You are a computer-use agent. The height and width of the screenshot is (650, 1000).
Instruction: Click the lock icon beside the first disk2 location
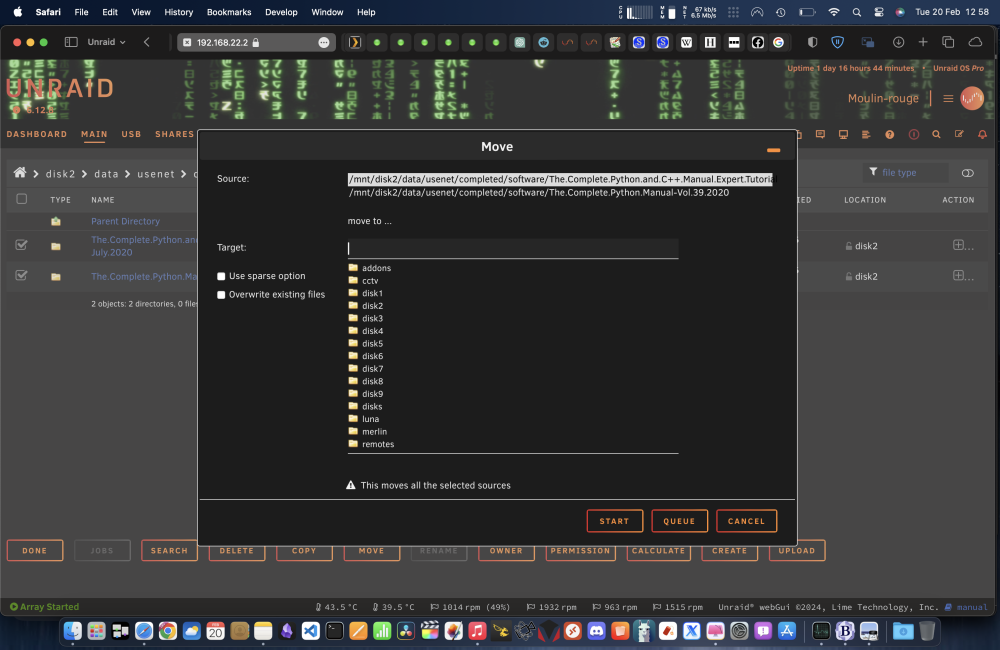(x=849, y=246)
